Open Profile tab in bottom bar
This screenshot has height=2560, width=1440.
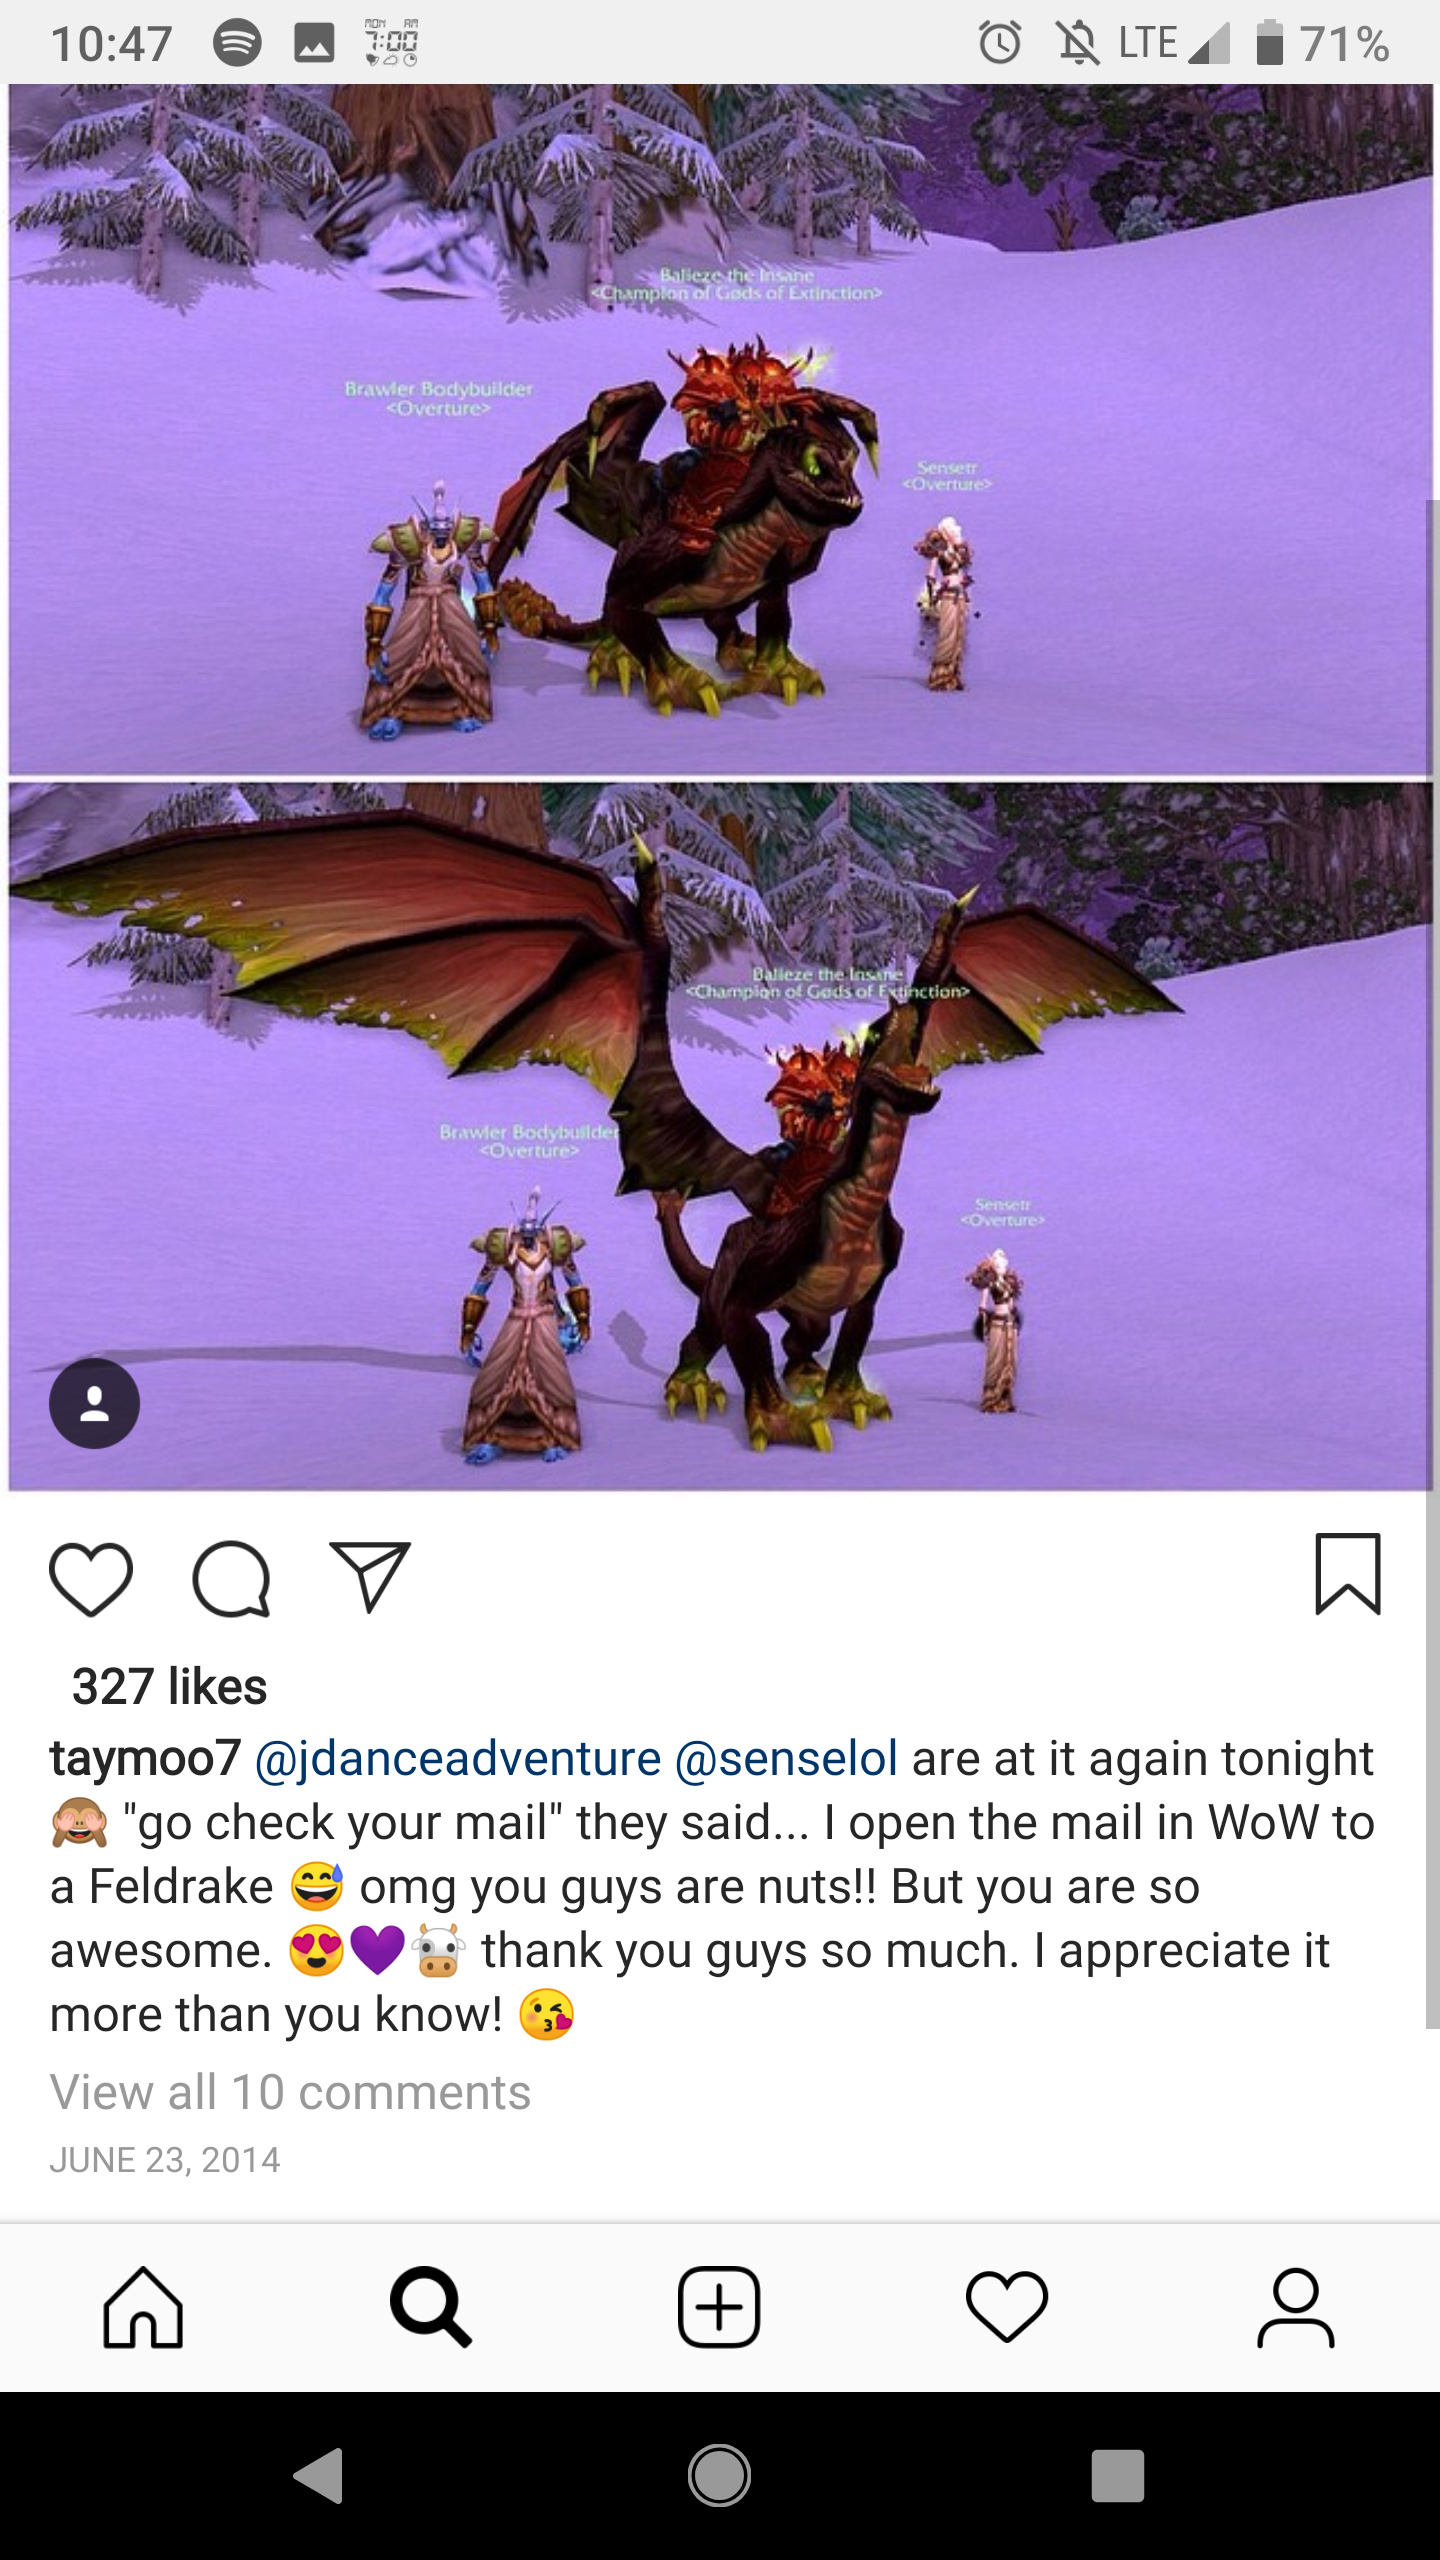tap(1295, 2307)
